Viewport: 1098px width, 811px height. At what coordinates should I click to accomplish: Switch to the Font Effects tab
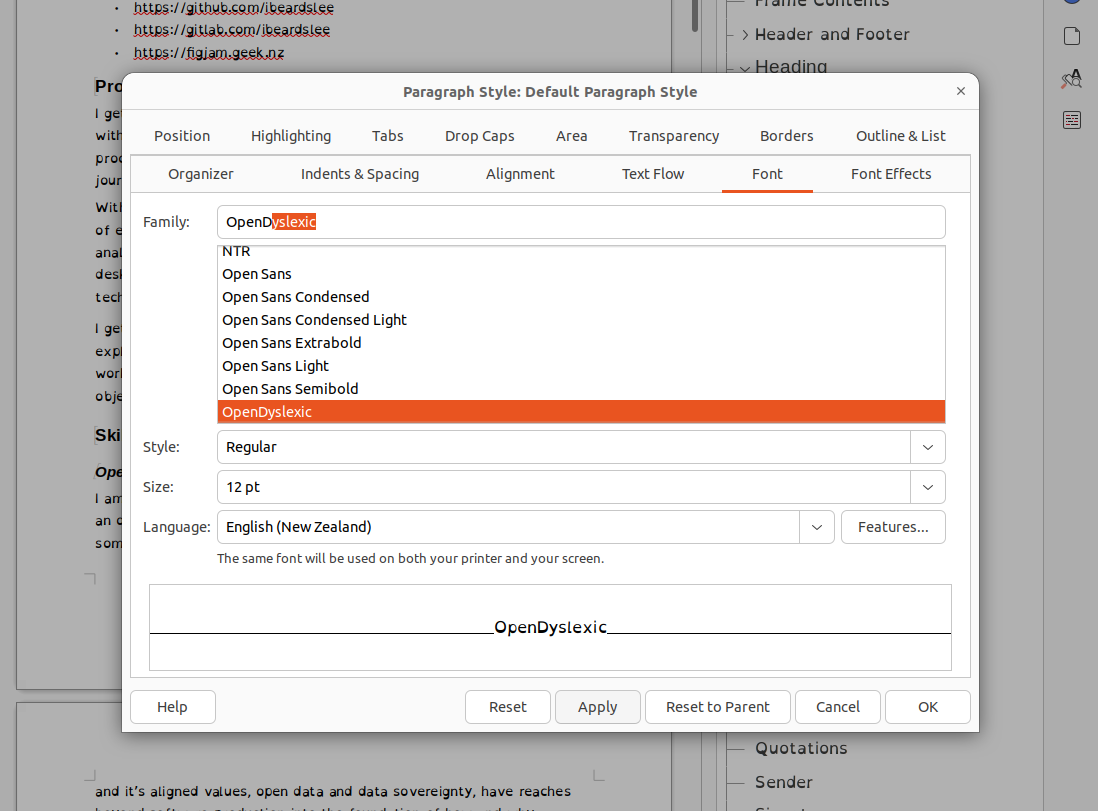coord(890,173)
